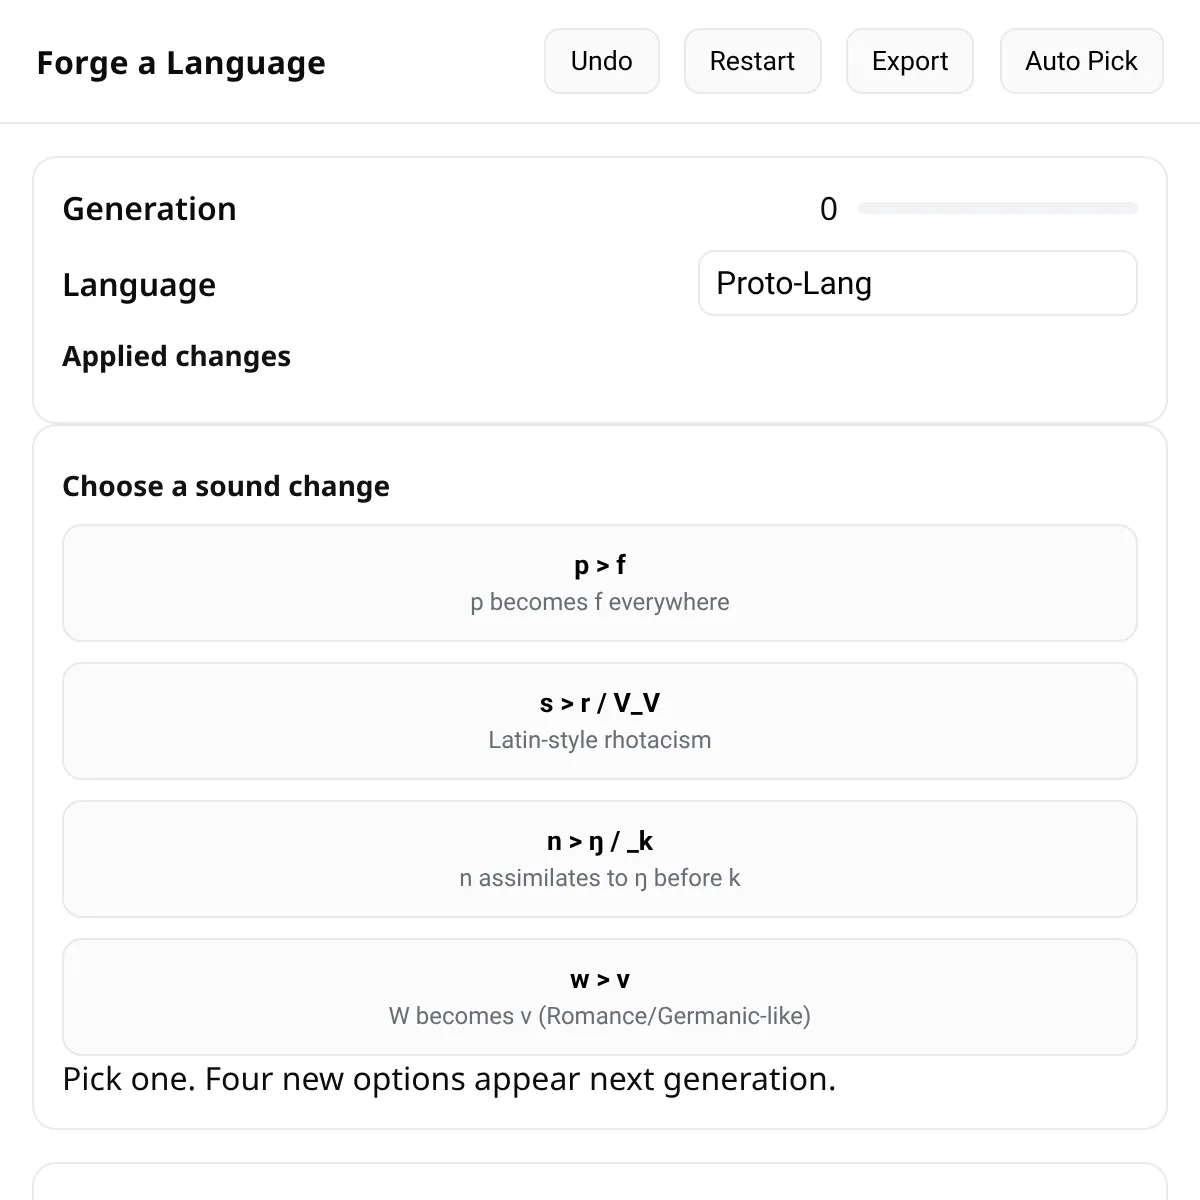The height and width of the screenshot is (1200, 1200).
Task: Pick the 'w > v' Romance/Germanic change
Action: pos(600,997)
